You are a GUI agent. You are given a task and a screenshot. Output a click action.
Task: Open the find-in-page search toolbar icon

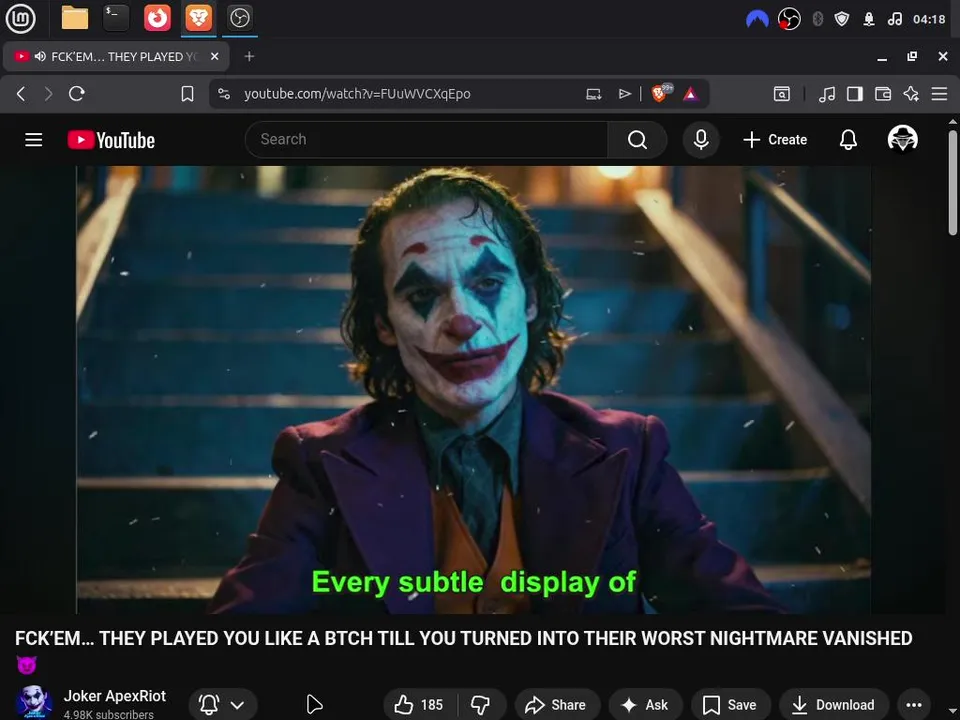pyautogui.click(x=782, y=94)
